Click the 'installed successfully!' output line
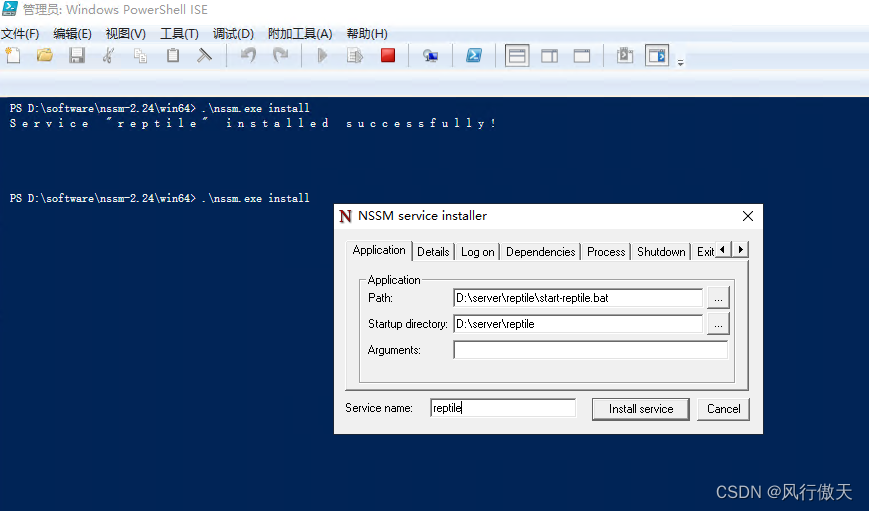869x511 pixels. 253,123
